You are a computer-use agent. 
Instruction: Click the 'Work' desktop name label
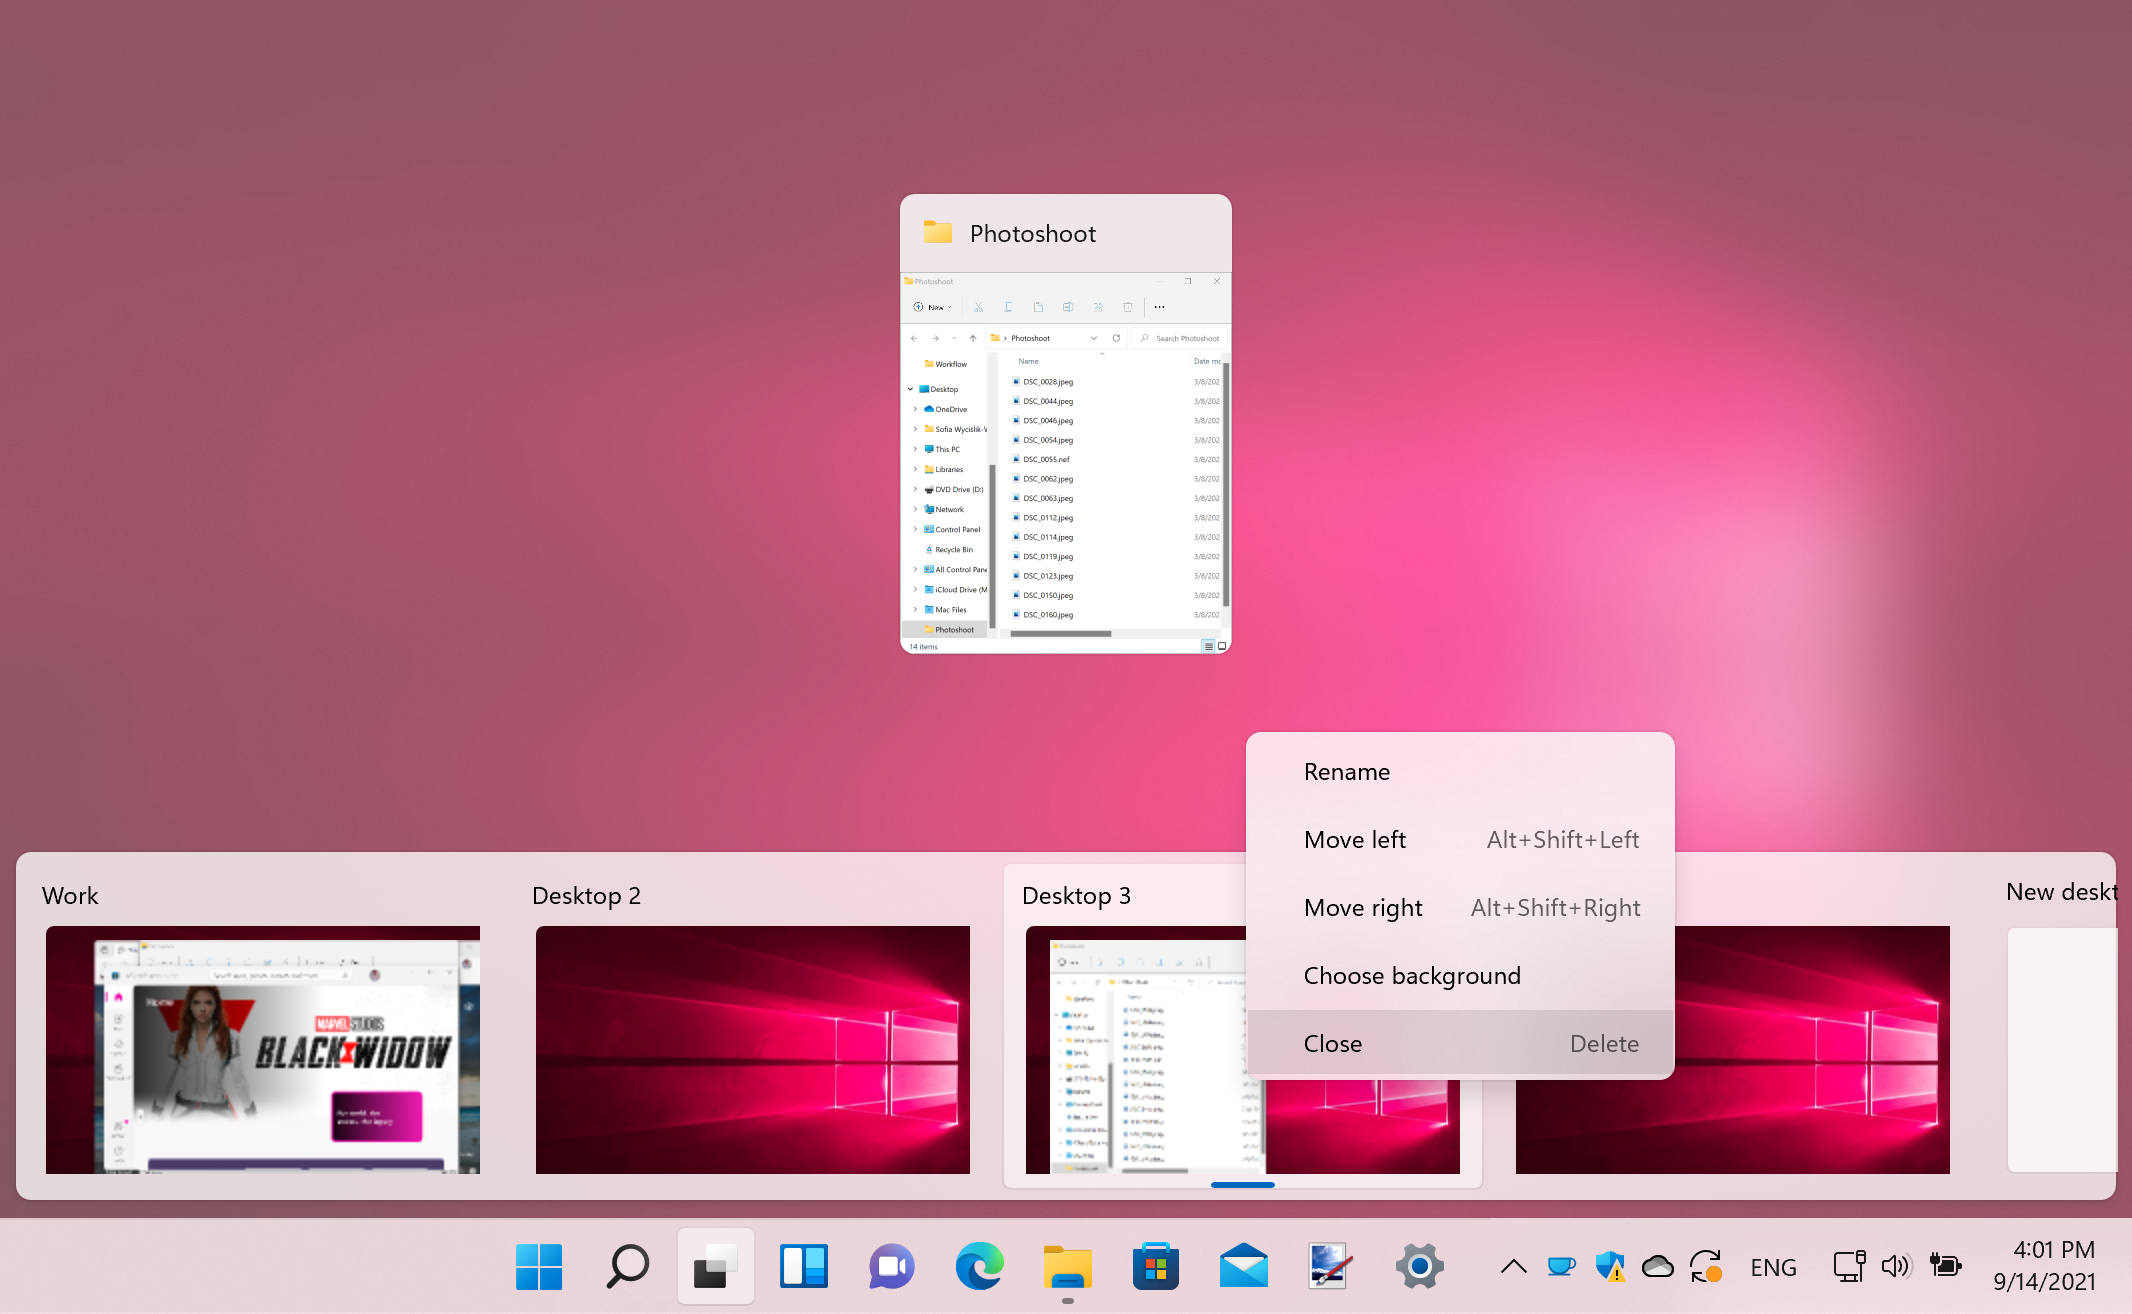pos(70,896)
